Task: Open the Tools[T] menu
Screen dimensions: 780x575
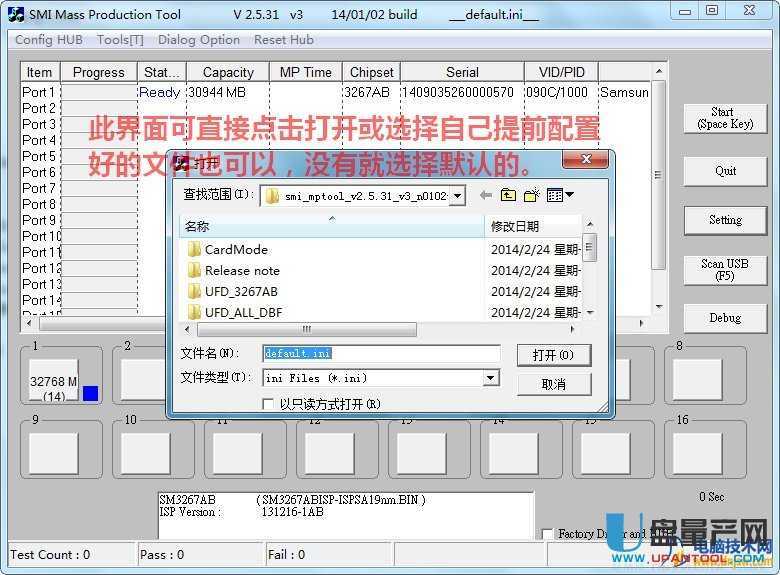Action: (120, 40)
